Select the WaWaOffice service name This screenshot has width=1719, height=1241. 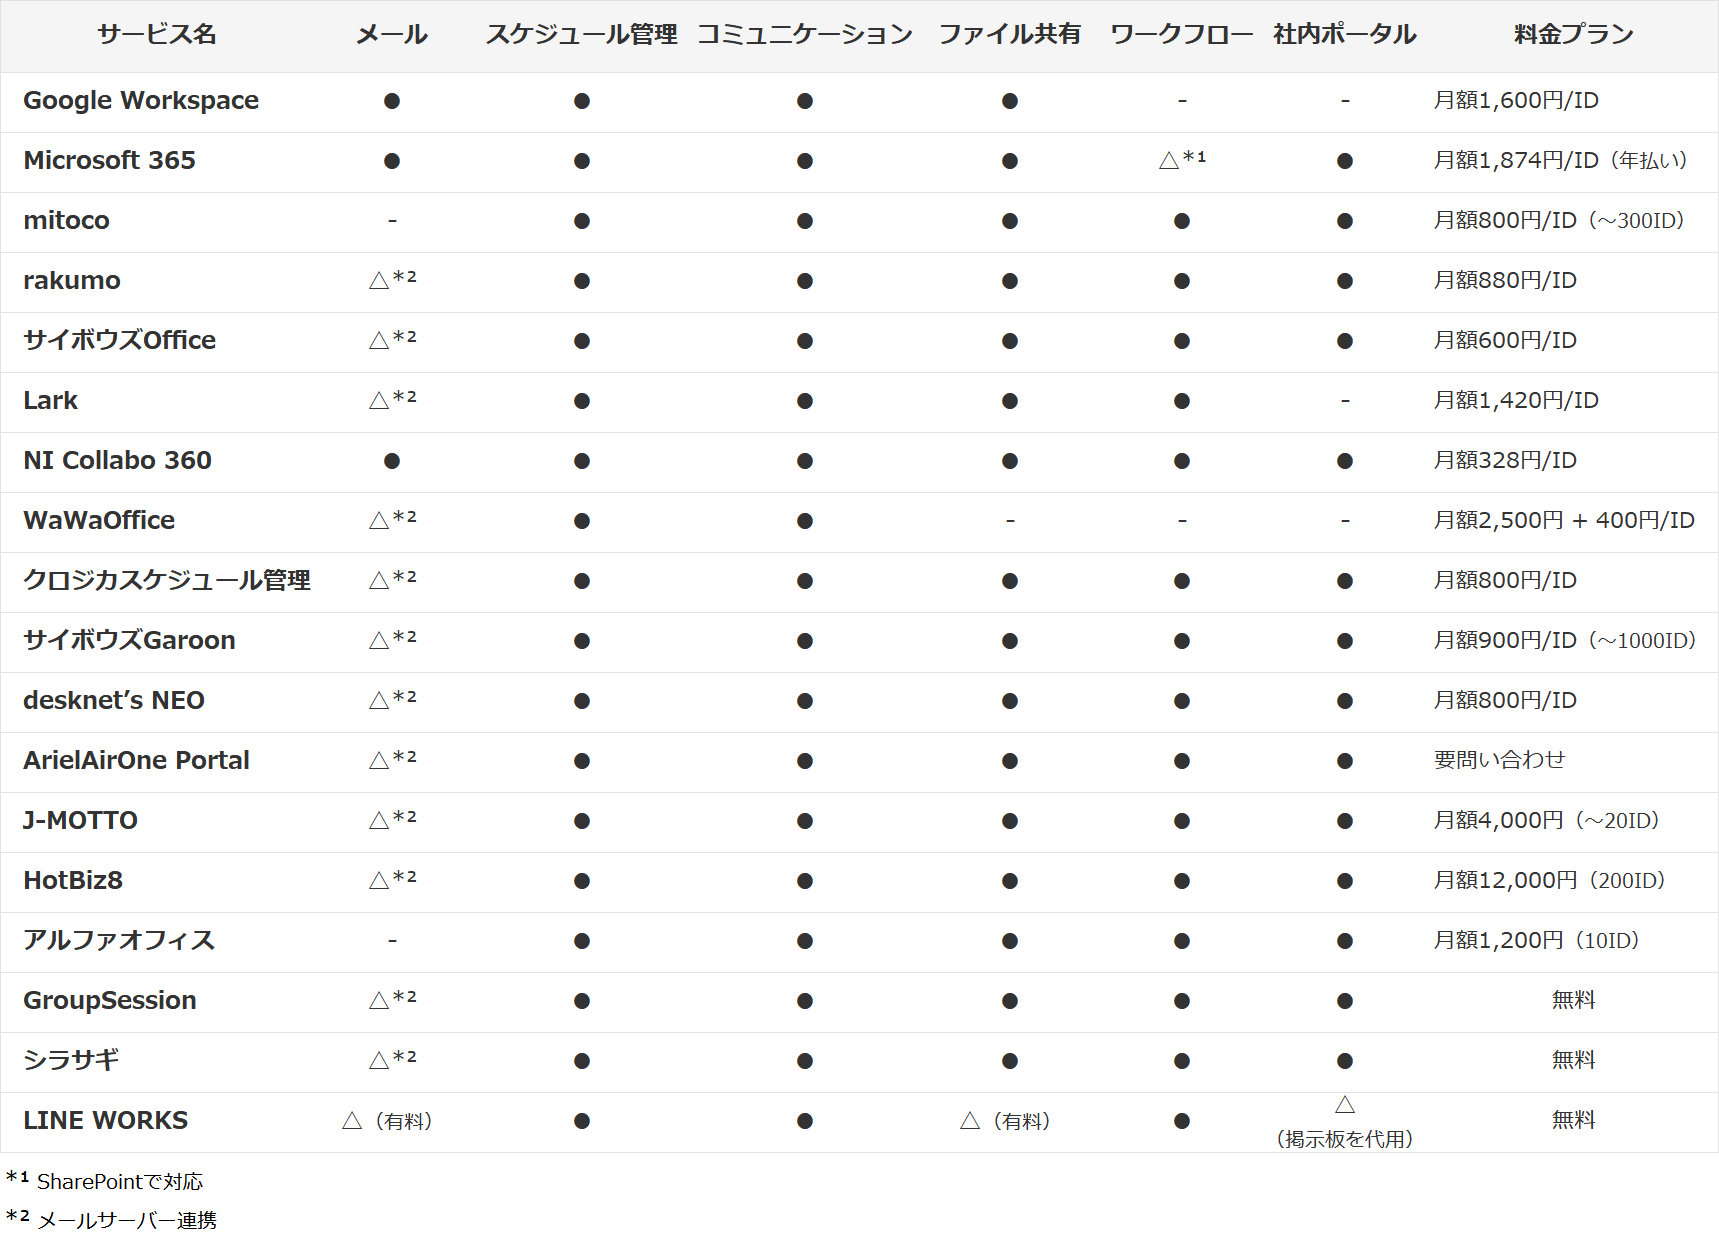point(99,521)
